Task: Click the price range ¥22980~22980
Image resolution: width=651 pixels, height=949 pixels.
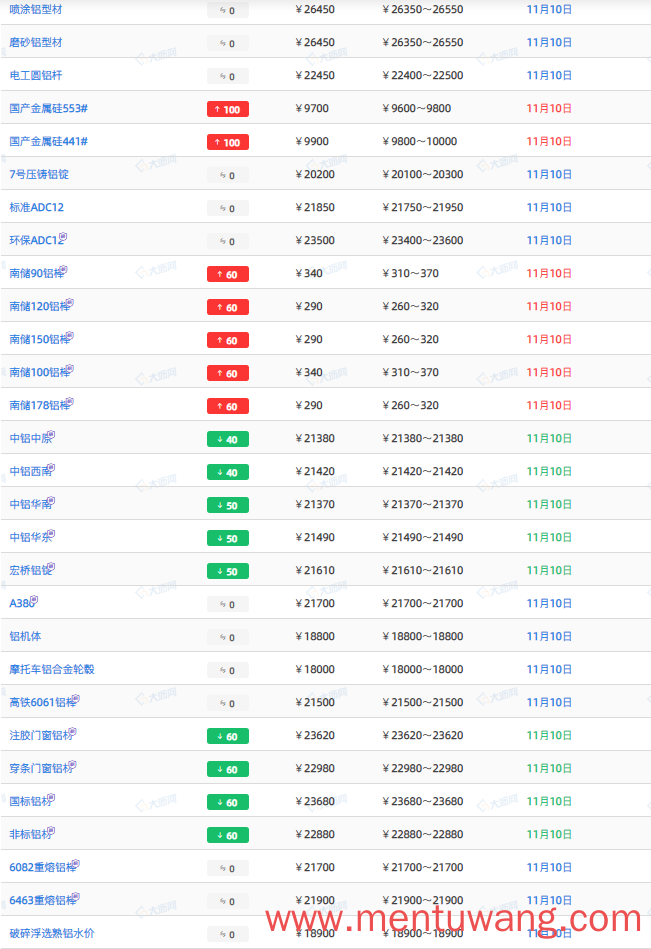Action: [423, 768]
